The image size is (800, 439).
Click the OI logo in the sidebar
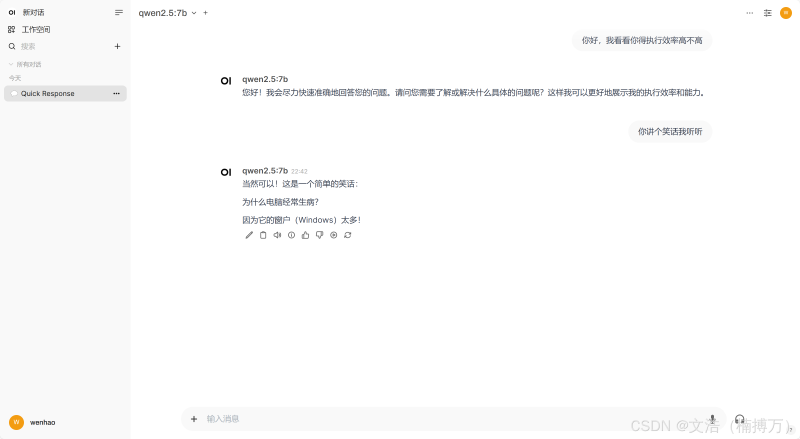(x=12, y=12)
